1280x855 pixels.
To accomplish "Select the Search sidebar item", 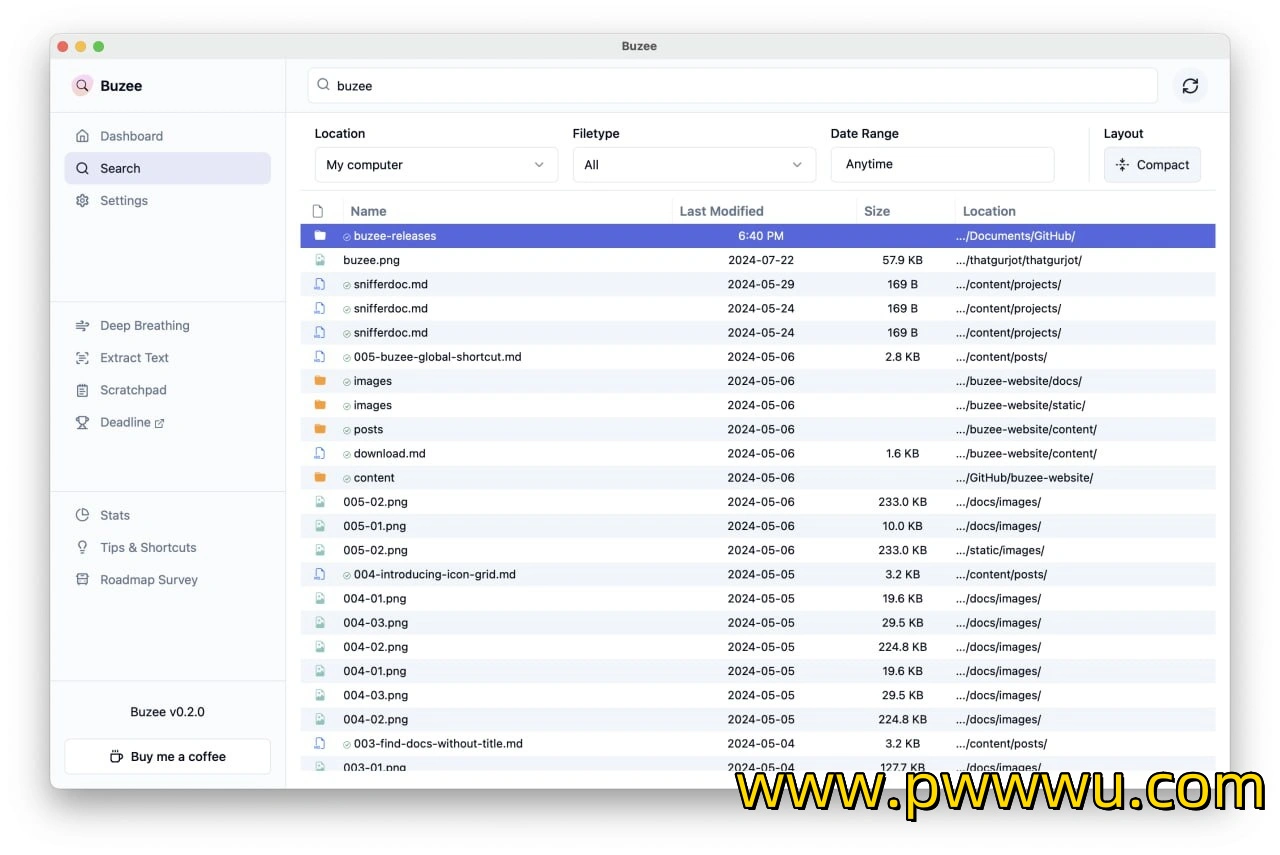I will coord(168,168).
